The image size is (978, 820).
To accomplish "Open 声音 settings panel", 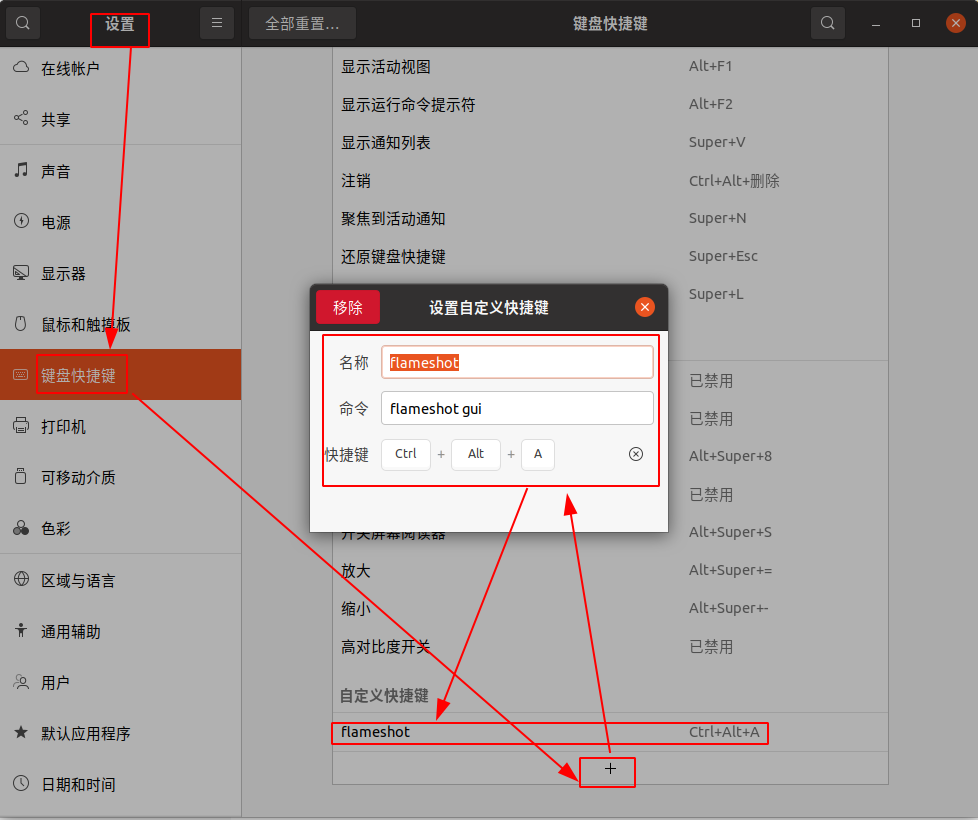I will (120, 171).
